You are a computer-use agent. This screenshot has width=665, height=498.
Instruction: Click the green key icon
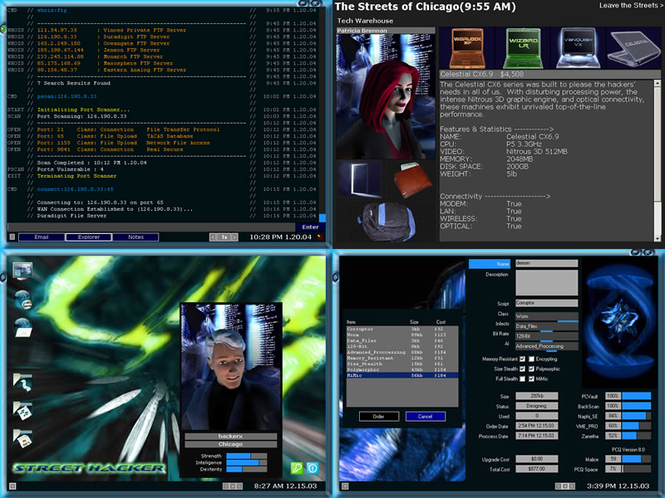(296, 468)
